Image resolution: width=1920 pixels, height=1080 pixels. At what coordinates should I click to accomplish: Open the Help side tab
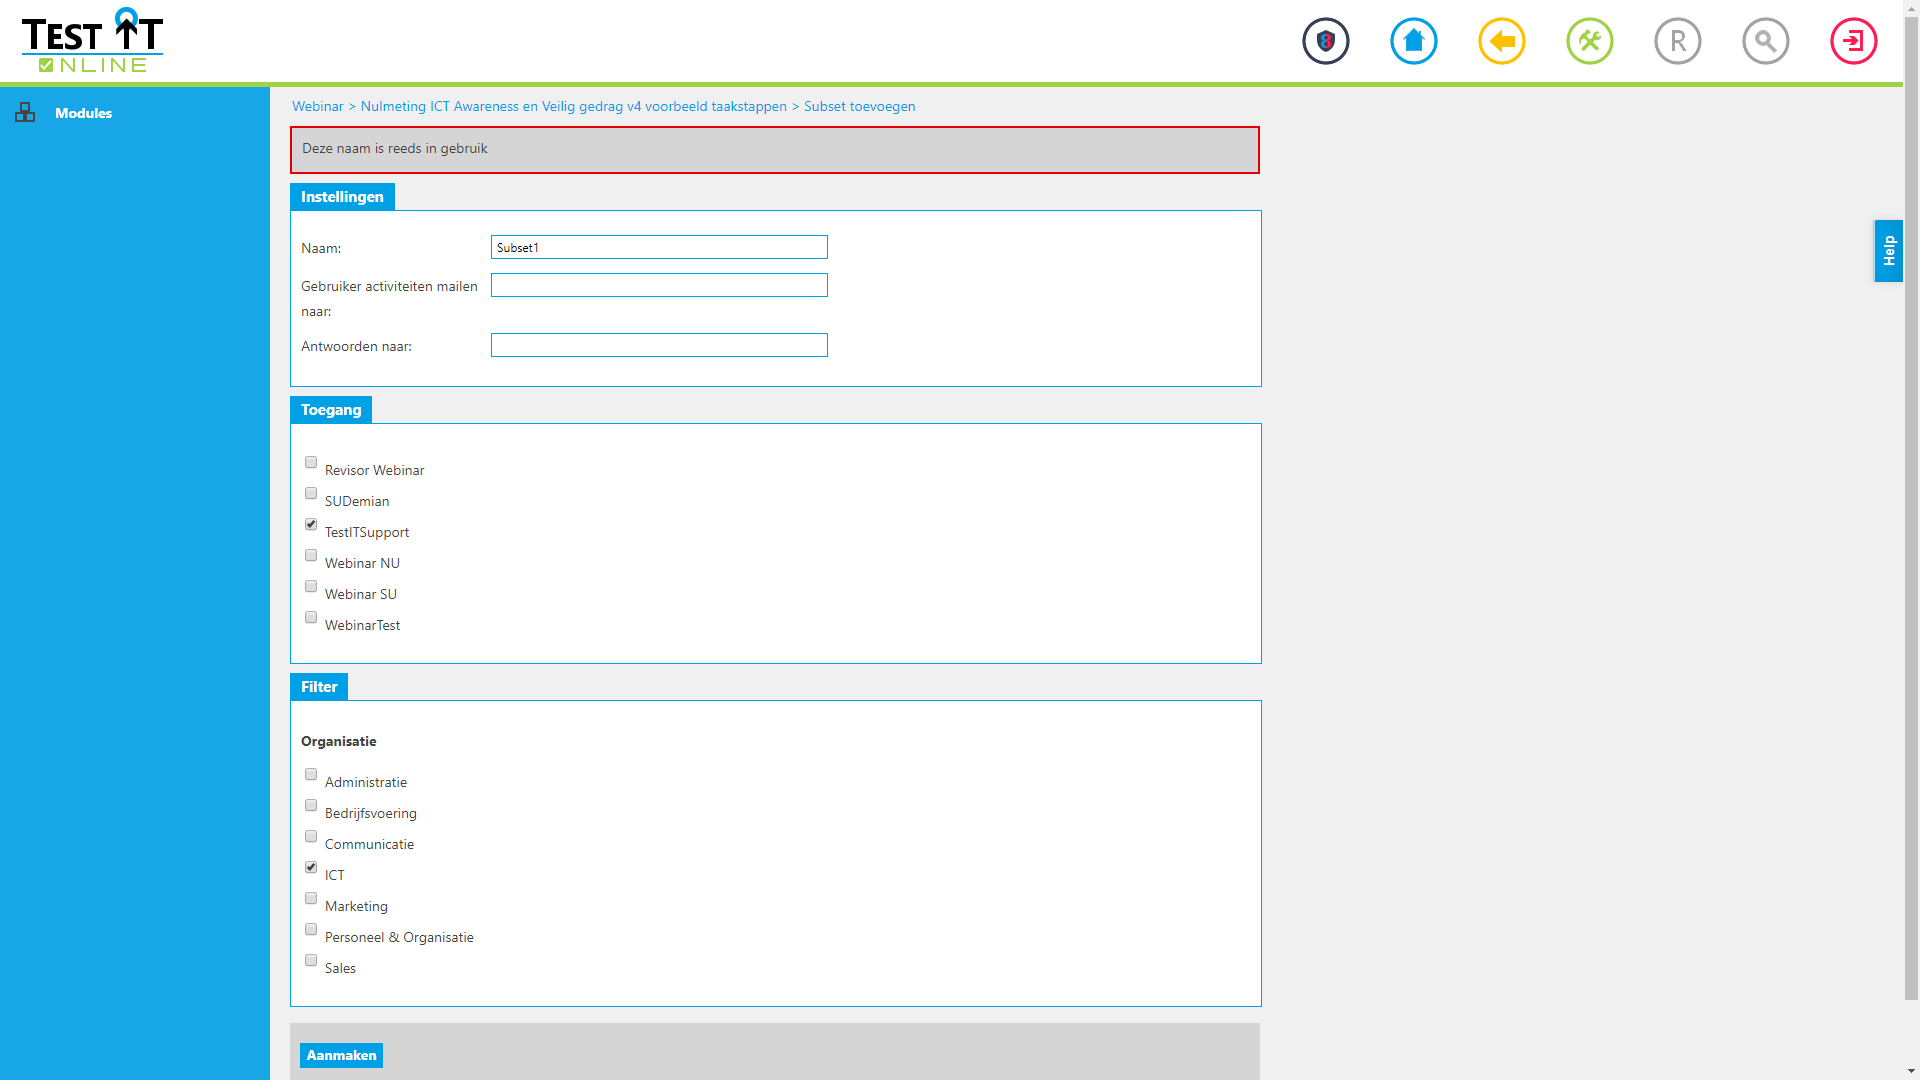coord(1888,250)
